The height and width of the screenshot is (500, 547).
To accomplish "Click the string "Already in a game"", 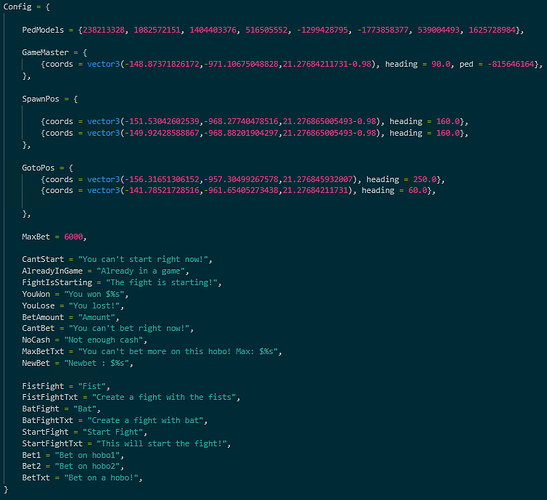I will [x=141, y=271].
